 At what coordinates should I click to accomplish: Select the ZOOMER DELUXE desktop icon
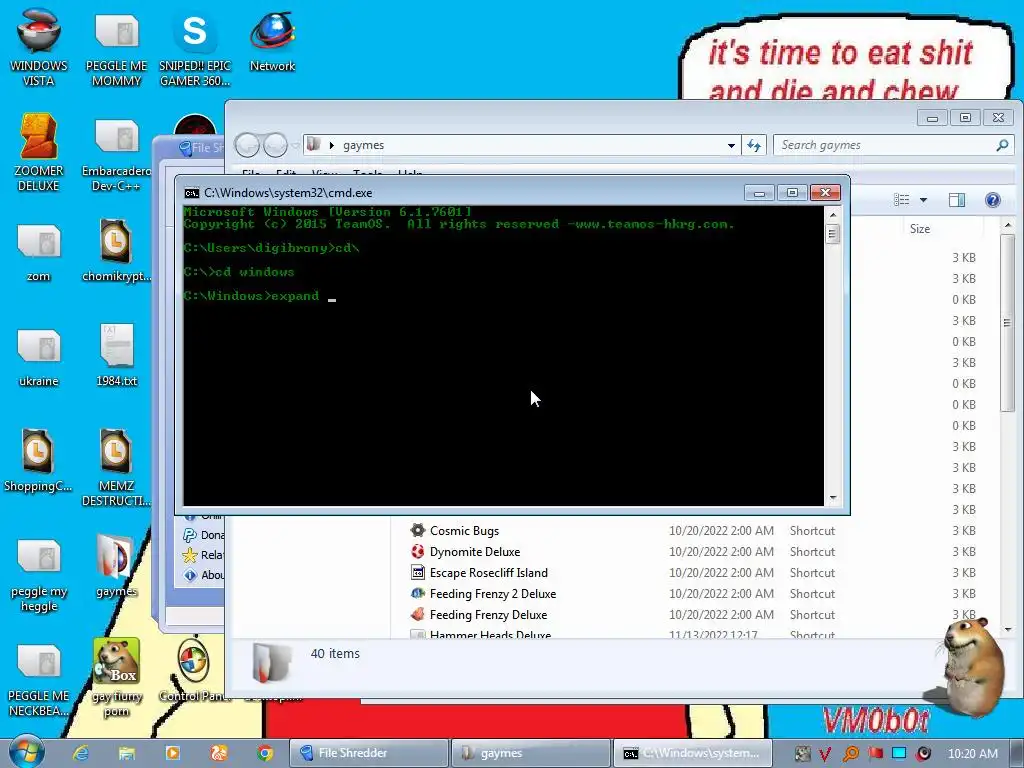(x=39, y=152)
